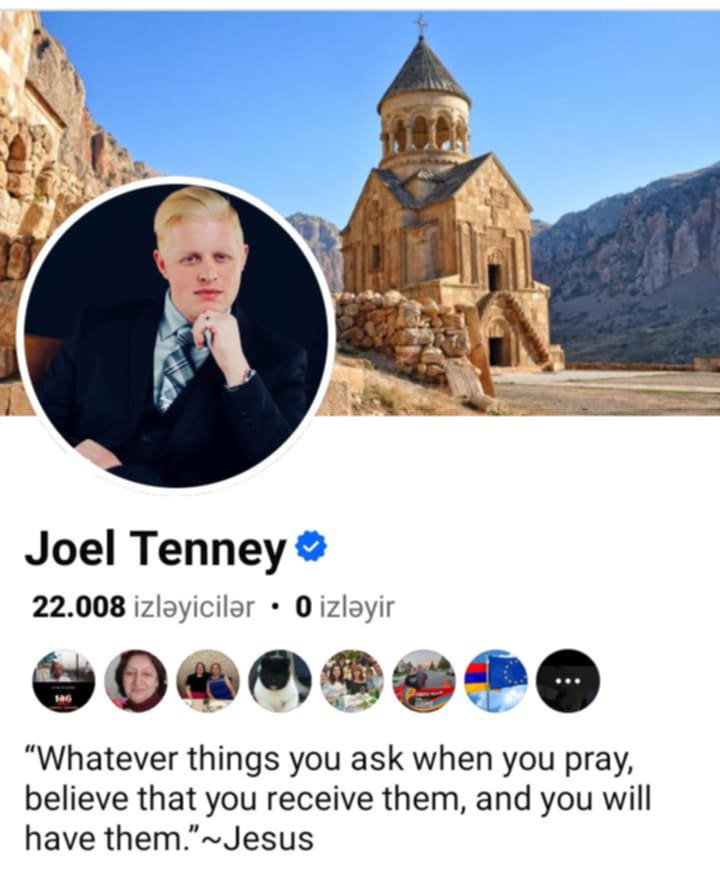
Task: Open Joel Tenney's circular profile picture
Action: coord(176,334)
